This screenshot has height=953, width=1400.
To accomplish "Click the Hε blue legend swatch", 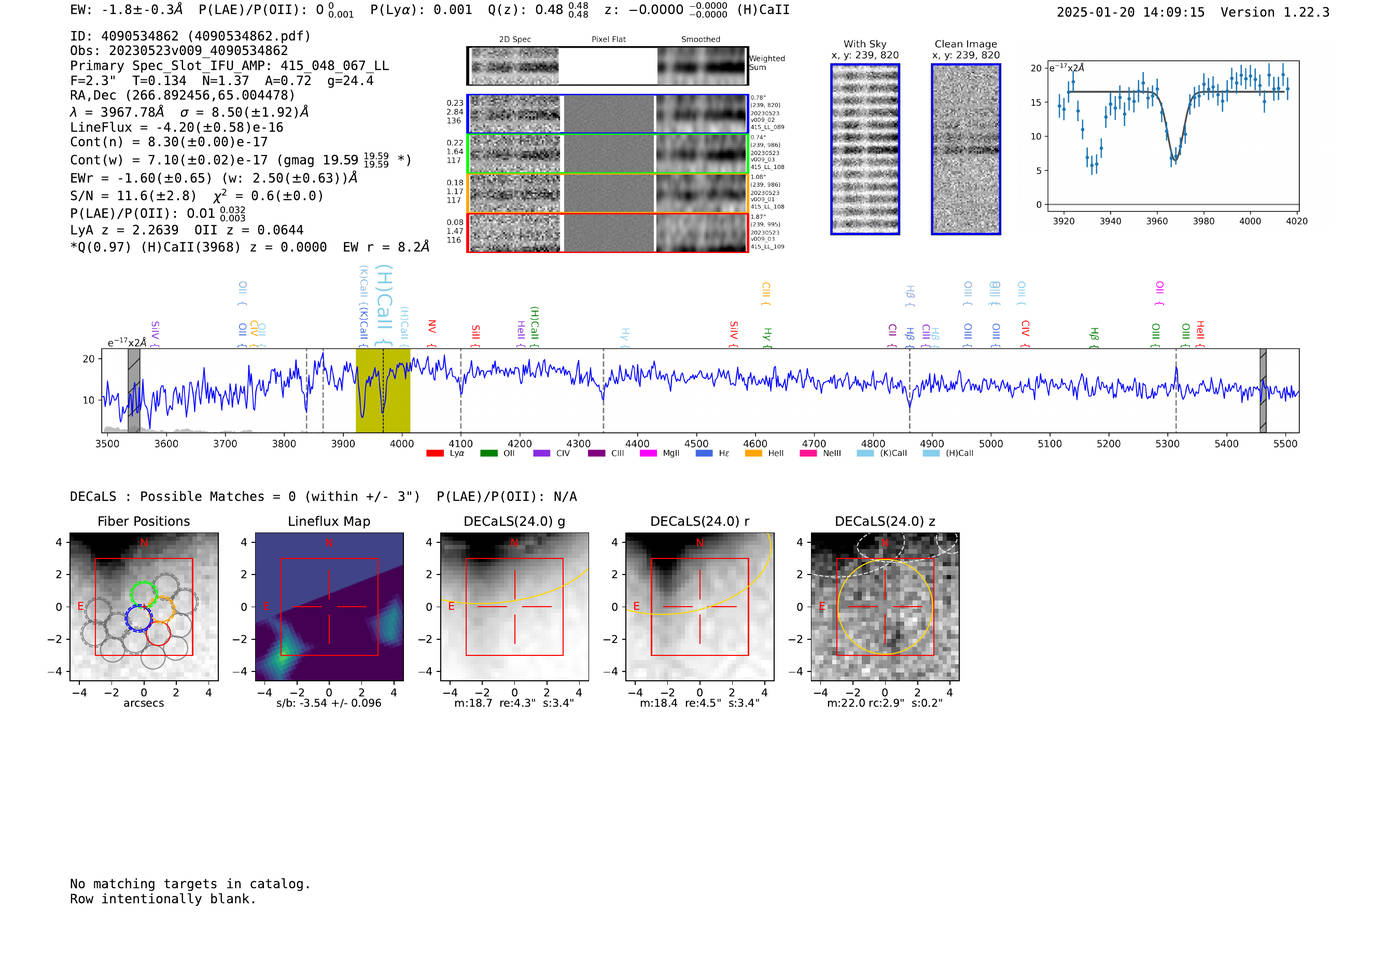I will 704,453.
